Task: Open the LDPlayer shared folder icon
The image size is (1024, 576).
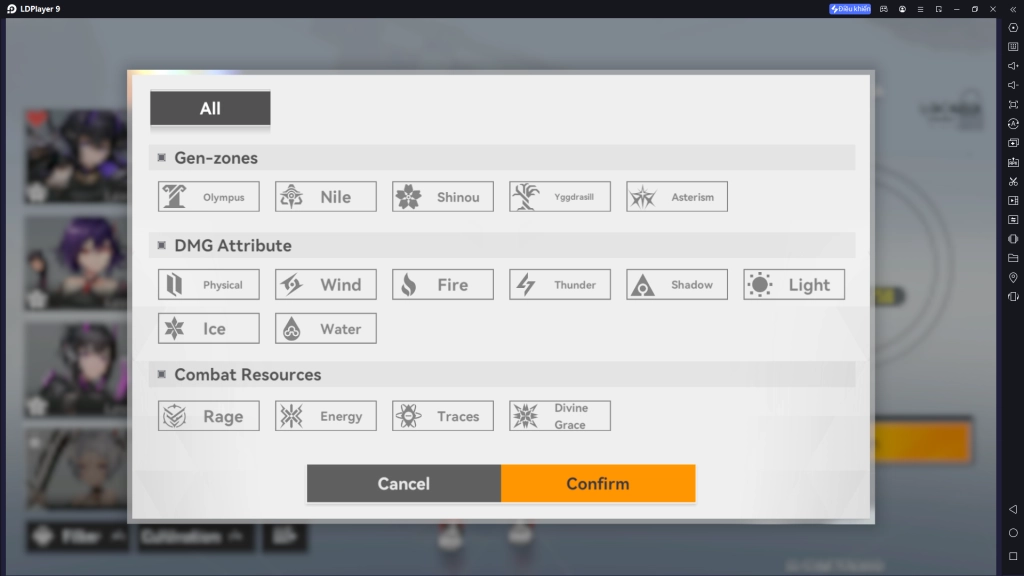Action: [1013, 258]
